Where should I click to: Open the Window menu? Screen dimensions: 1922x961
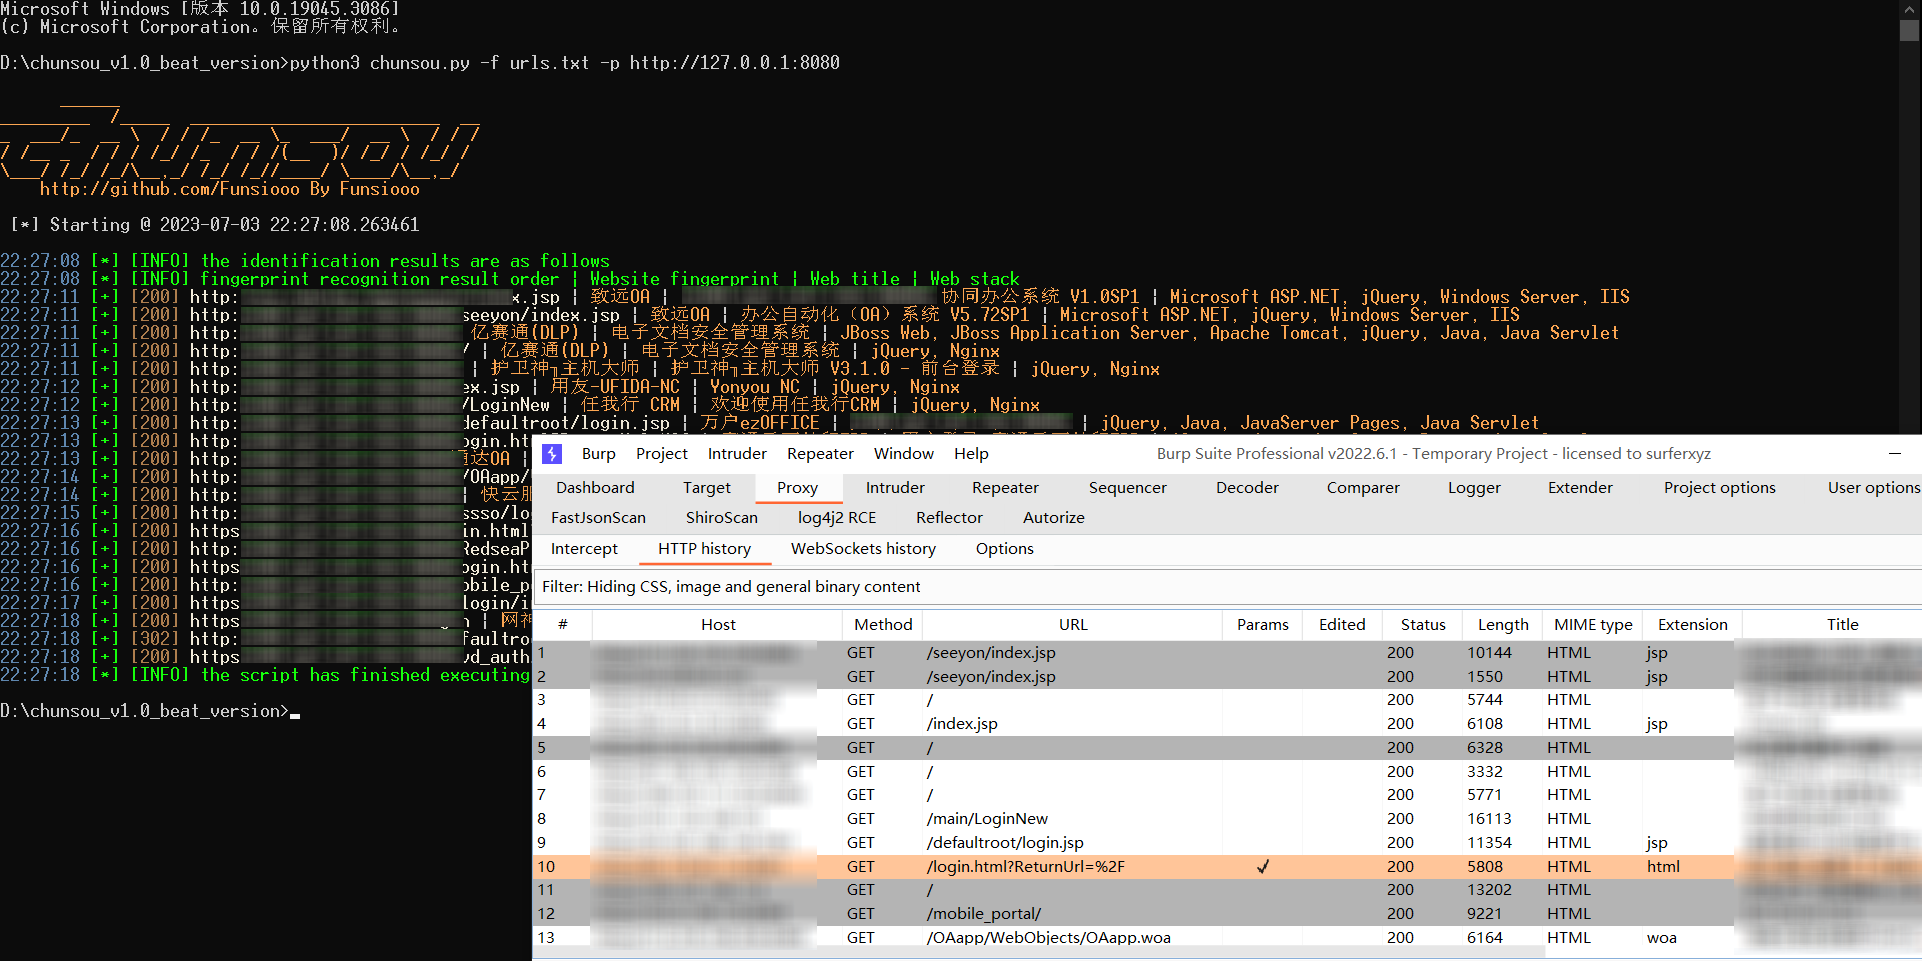[904, 454]
